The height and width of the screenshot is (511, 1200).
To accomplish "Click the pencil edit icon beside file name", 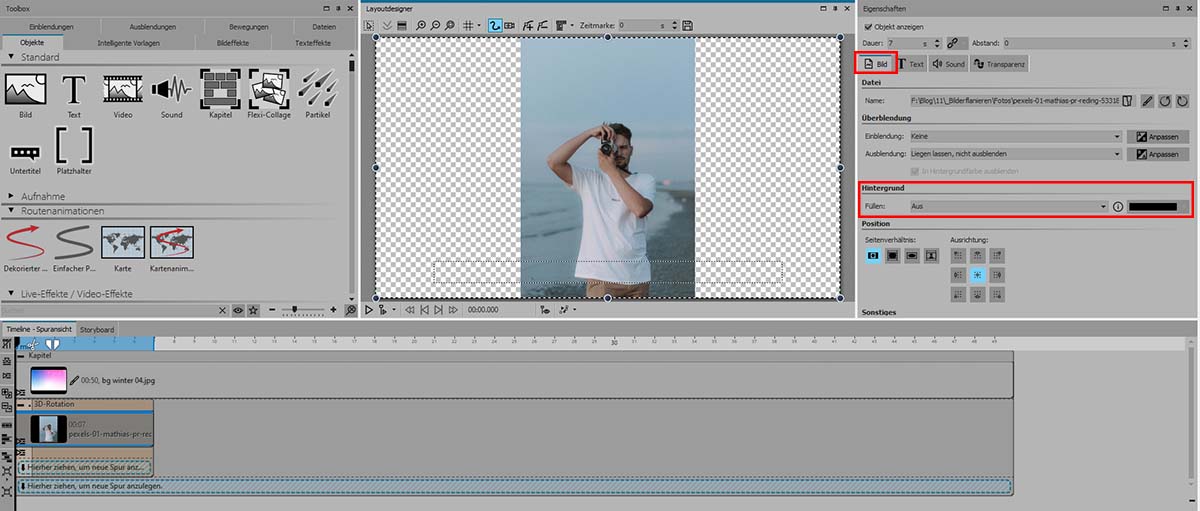I will [x=1147, y=101].
